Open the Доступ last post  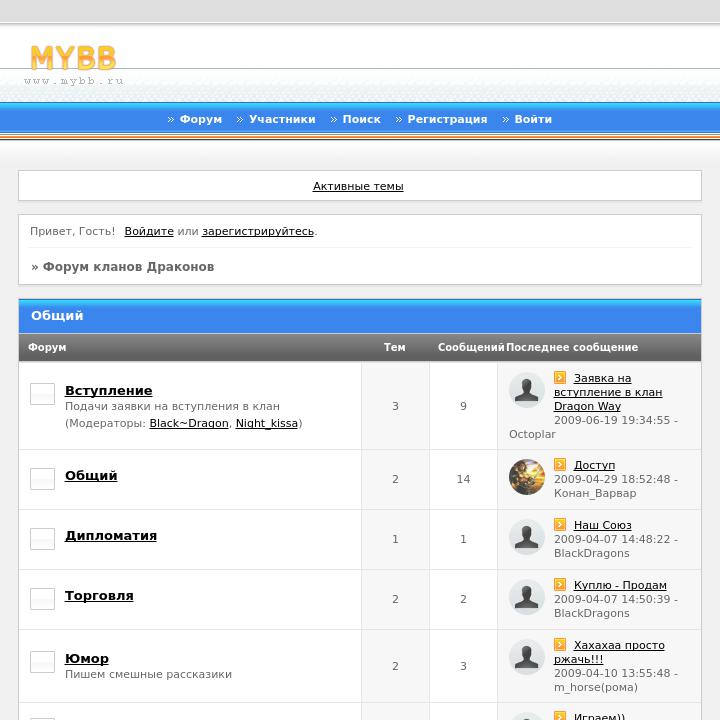(x=594, y=465)
